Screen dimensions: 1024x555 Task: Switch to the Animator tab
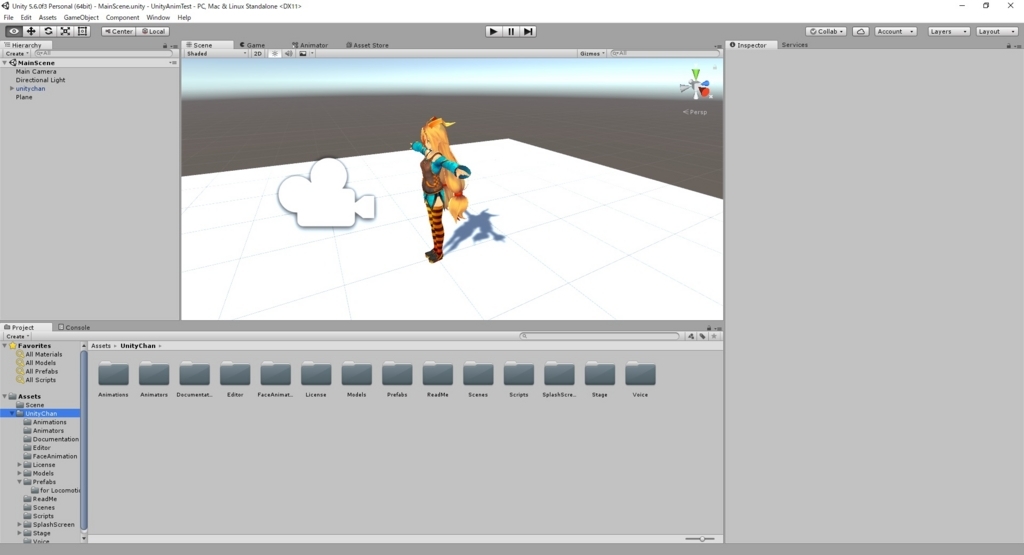click(x=310, y=45)
